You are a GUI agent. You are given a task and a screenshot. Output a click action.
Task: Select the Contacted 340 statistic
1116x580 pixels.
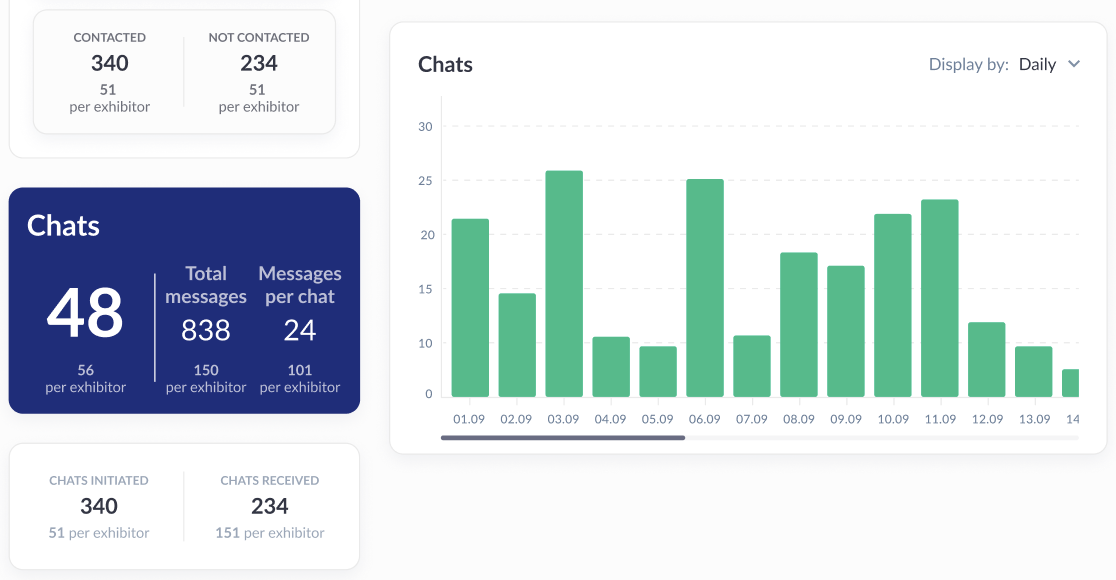tap(110, 63)
